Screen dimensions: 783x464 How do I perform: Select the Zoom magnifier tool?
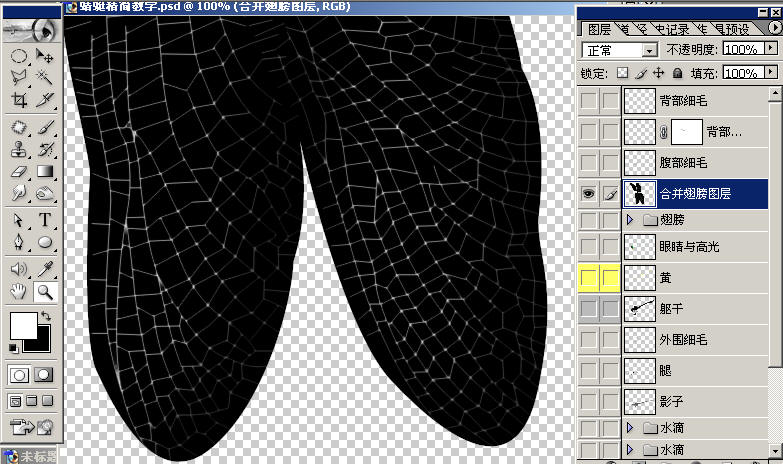coord(44,291)
